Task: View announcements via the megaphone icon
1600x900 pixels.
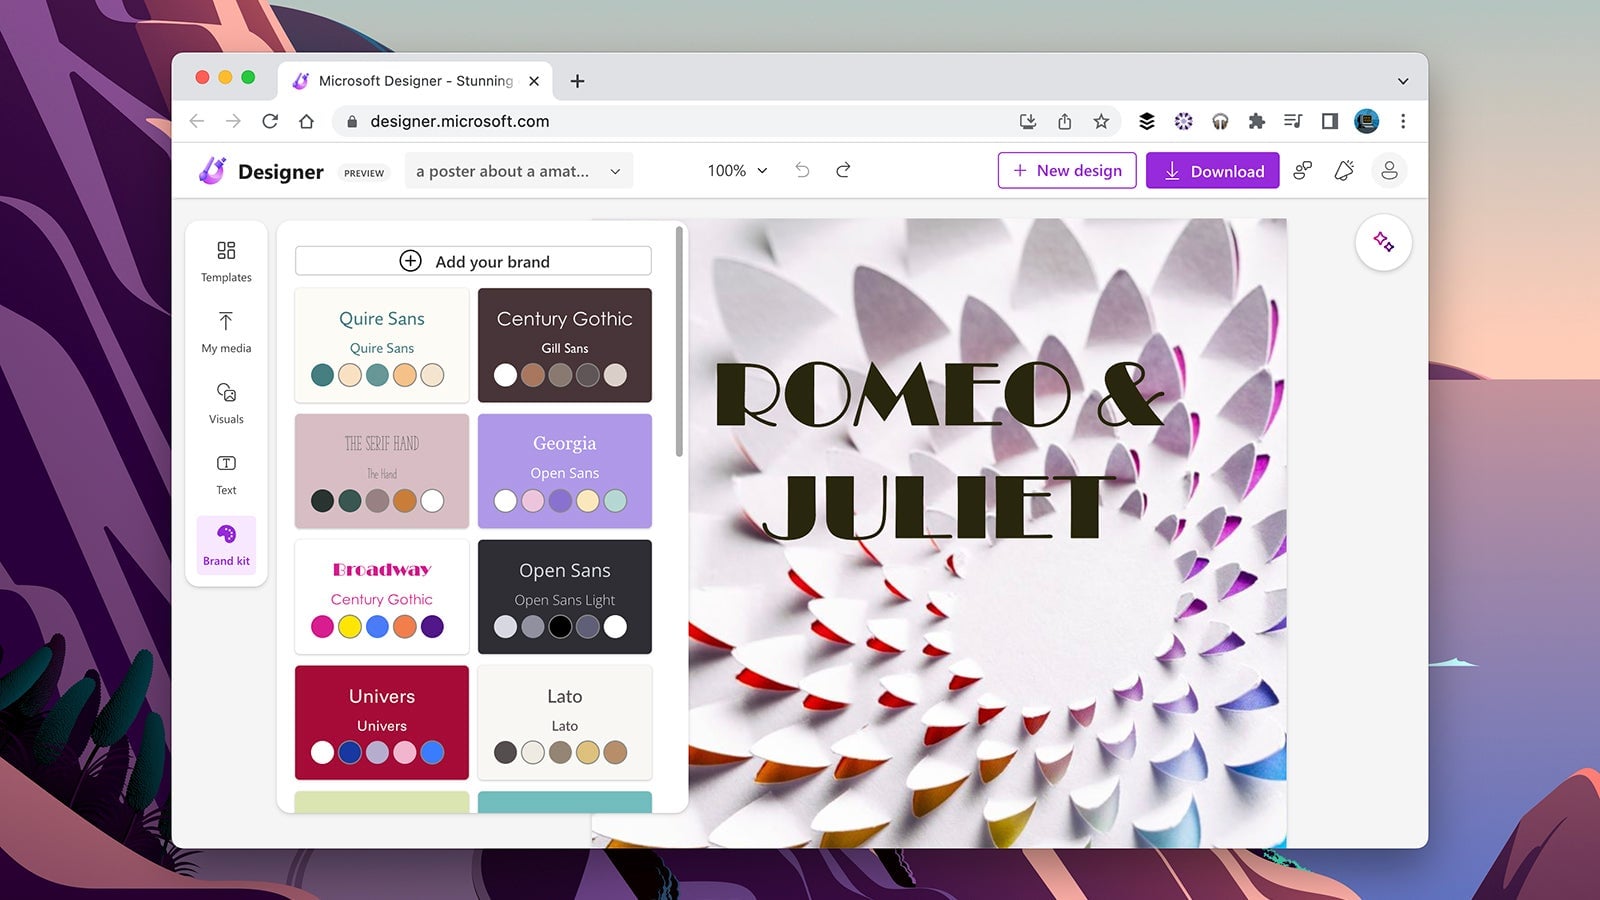Action: point(1344,170)
